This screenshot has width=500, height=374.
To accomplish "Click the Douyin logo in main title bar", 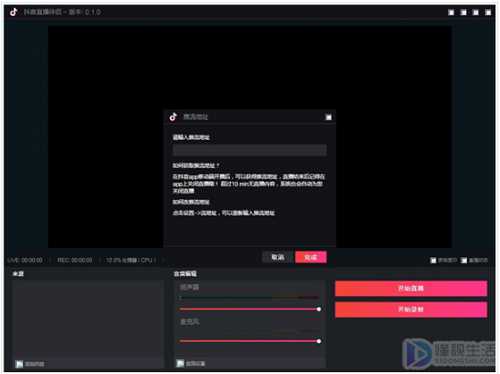I will [x=14, y=12].
